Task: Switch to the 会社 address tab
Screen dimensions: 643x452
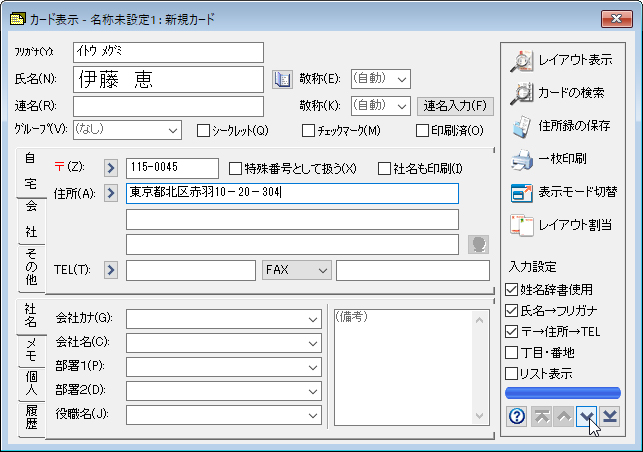Action: (31, 218)
